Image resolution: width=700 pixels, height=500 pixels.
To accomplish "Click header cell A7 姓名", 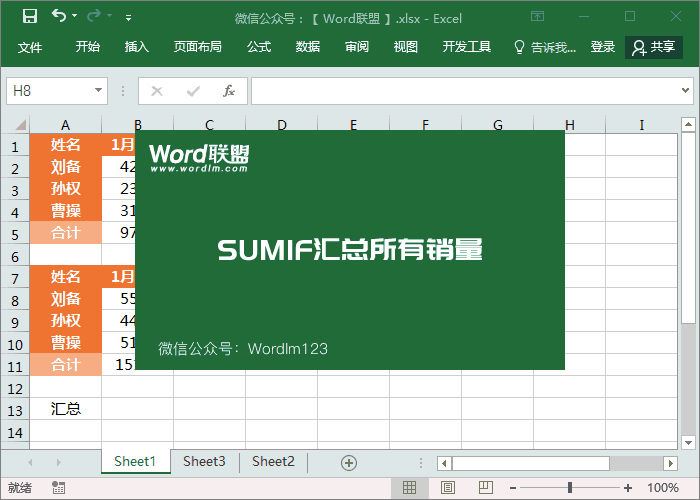I will click(x=66, y=276).
